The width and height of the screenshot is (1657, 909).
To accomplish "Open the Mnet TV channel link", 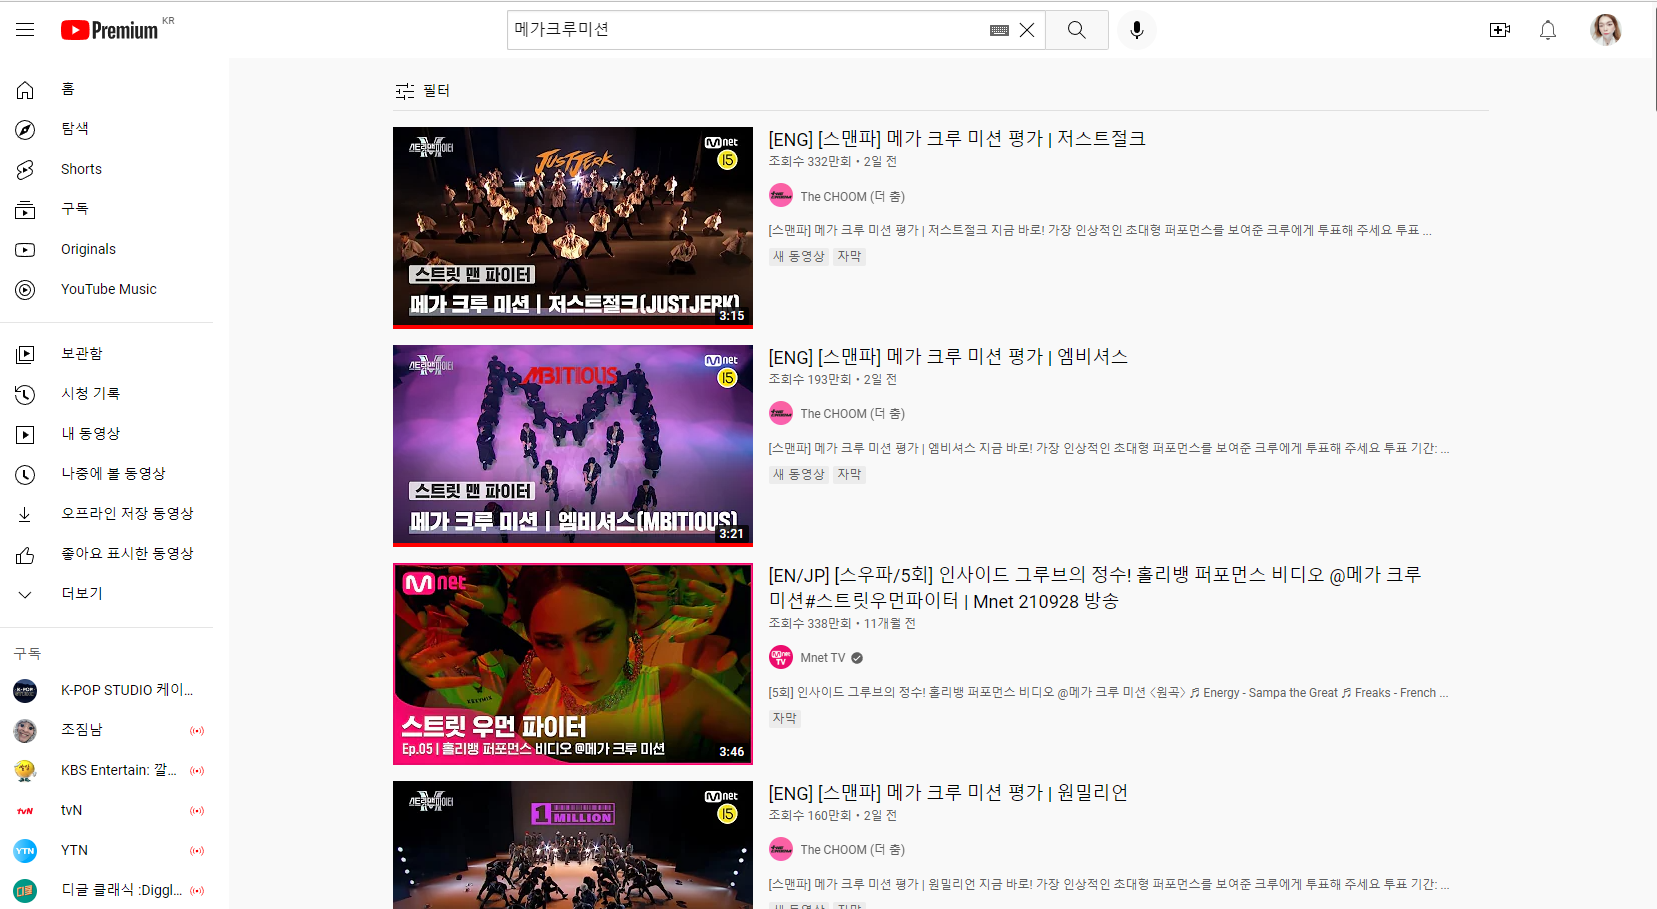I will click(823, 658).
